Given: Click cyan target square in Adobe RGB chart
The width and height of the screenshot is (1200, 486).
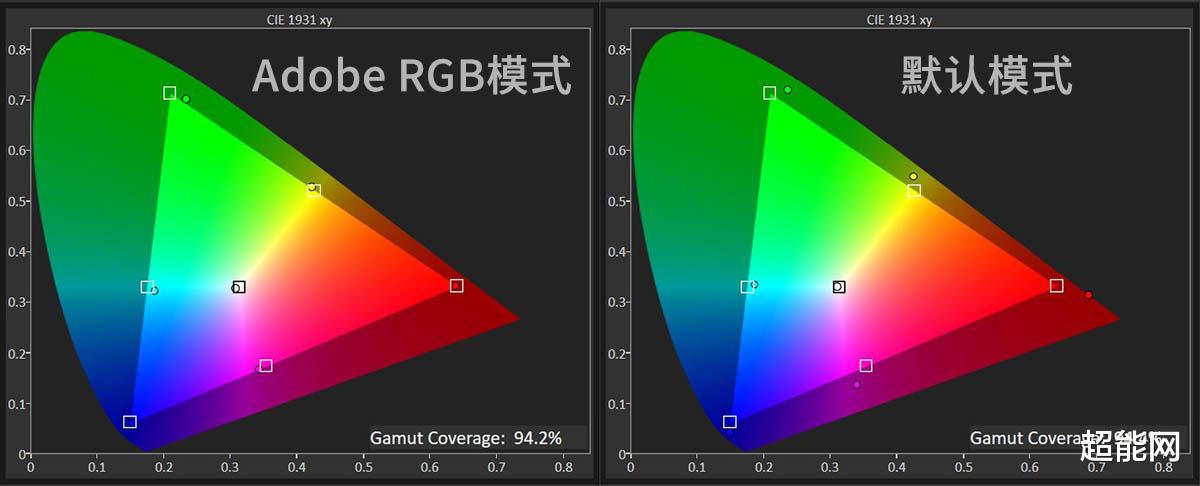Looking at the screenshot, I should (x=147, y=287).
